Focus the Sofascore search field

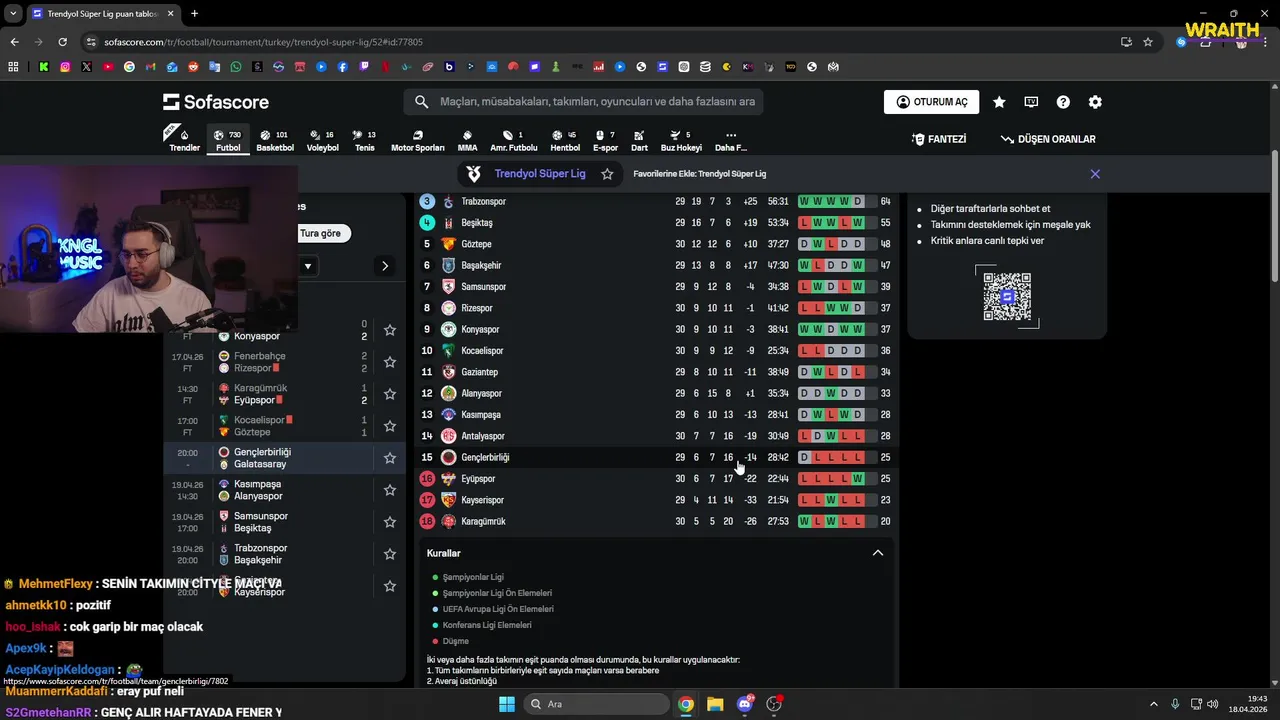pos(584,102)
